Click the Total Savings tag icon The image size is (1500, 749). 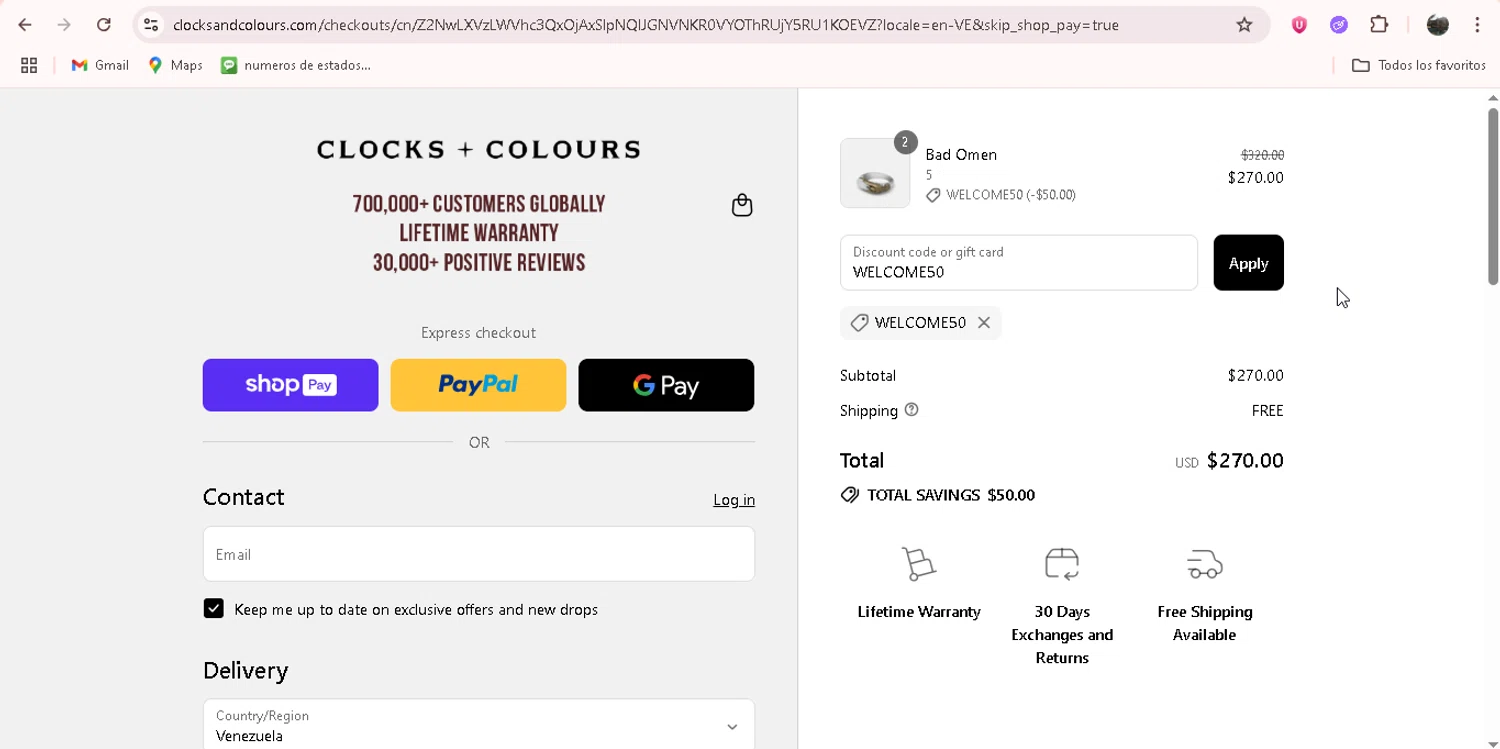point(850,495)
